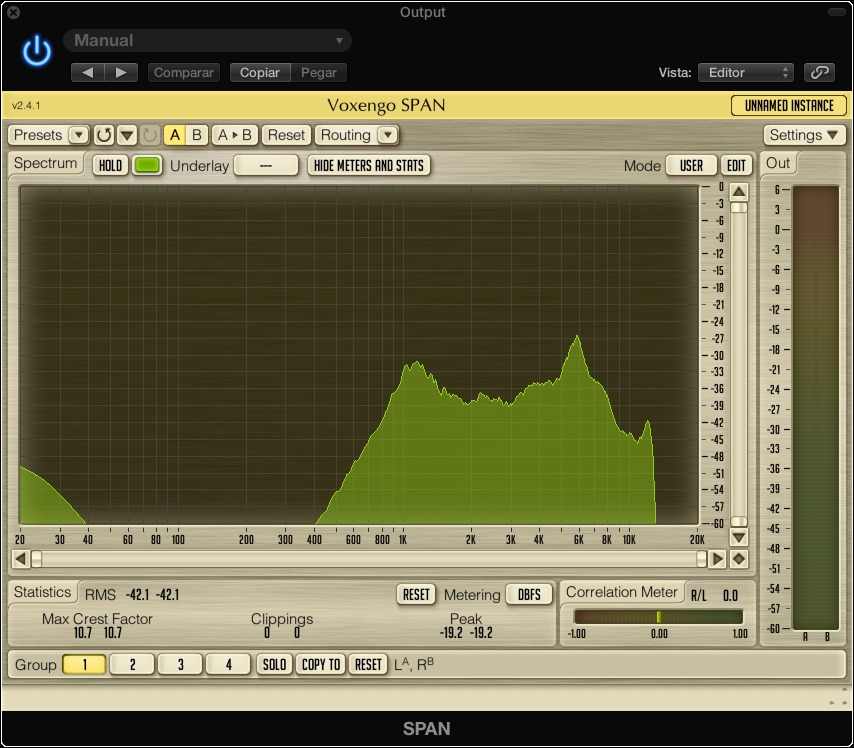
Task: Click the horizontal frequency scrollbar track
Action: [370, 559]
